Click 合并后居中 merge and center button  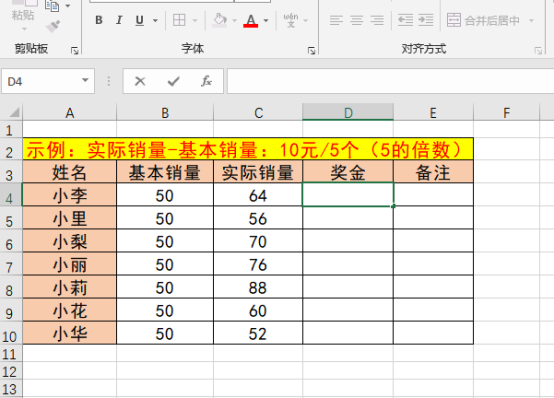[x=483, y=21]
